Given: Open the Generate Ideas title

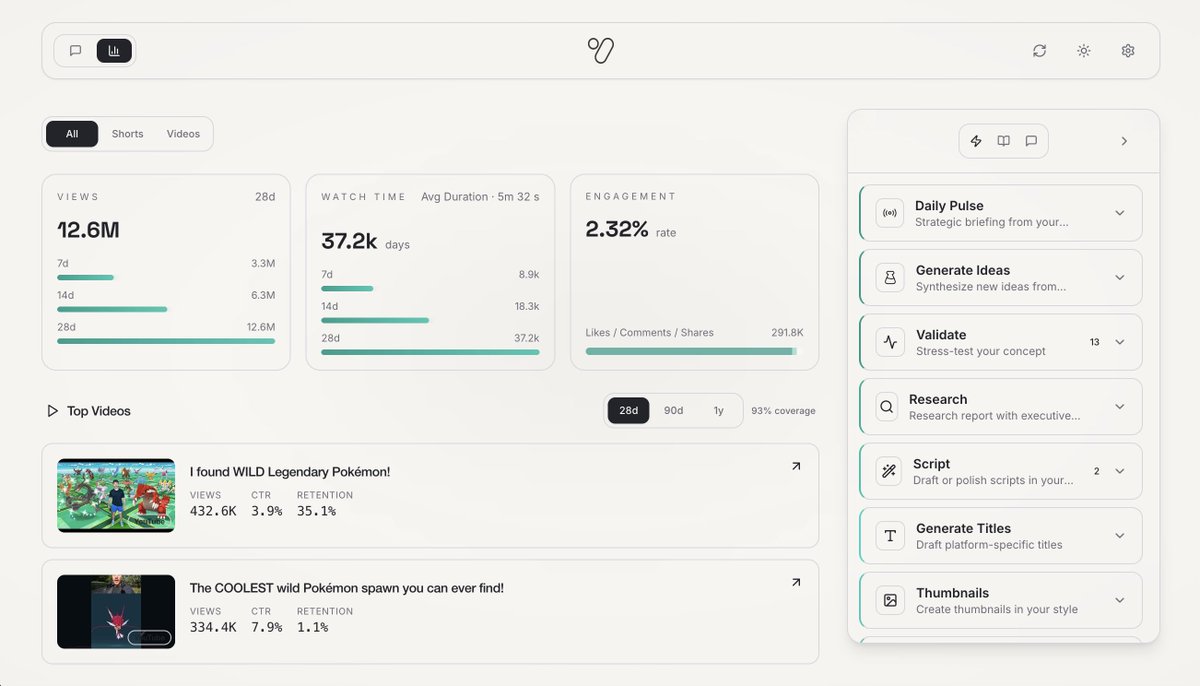Looking at the screenshot, I should click(x=963, y=270).
